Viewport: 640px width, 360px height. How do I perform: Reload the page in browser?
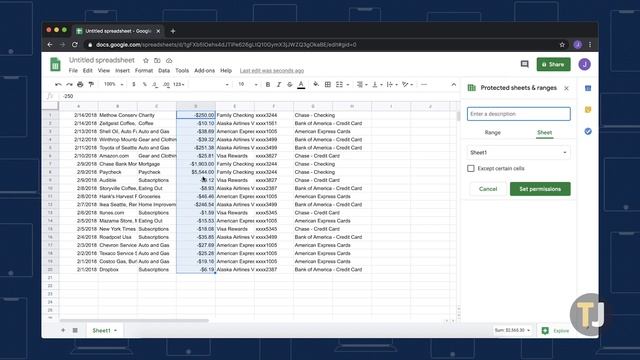point(75,44)
